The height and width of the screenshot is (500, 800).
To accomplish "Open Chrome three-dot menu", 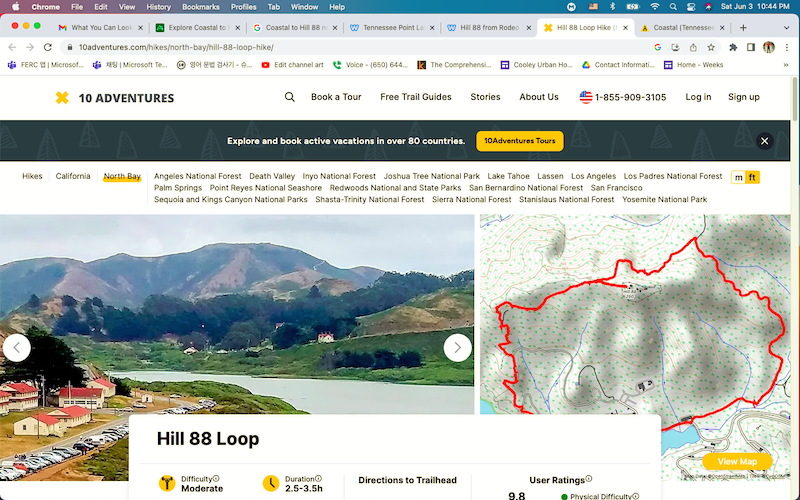I will click(x=787, y=47).
